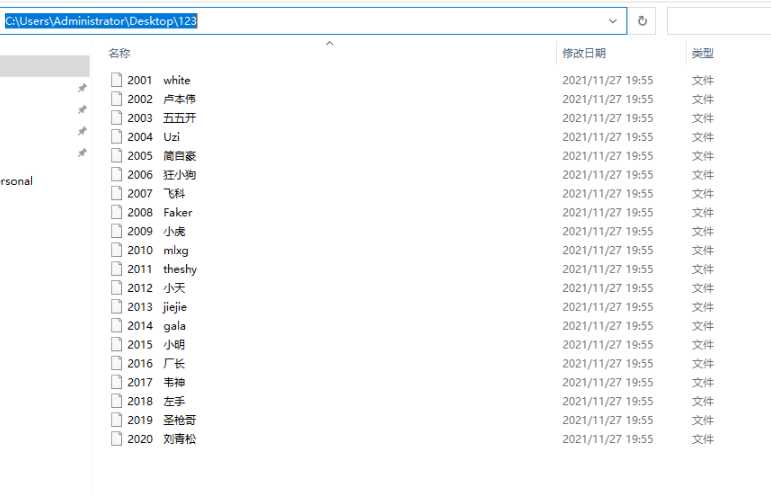Viewport: 771px width, 495px height.
Task: Select the file named 2002 卢本伟
Action: pos(161,99)
